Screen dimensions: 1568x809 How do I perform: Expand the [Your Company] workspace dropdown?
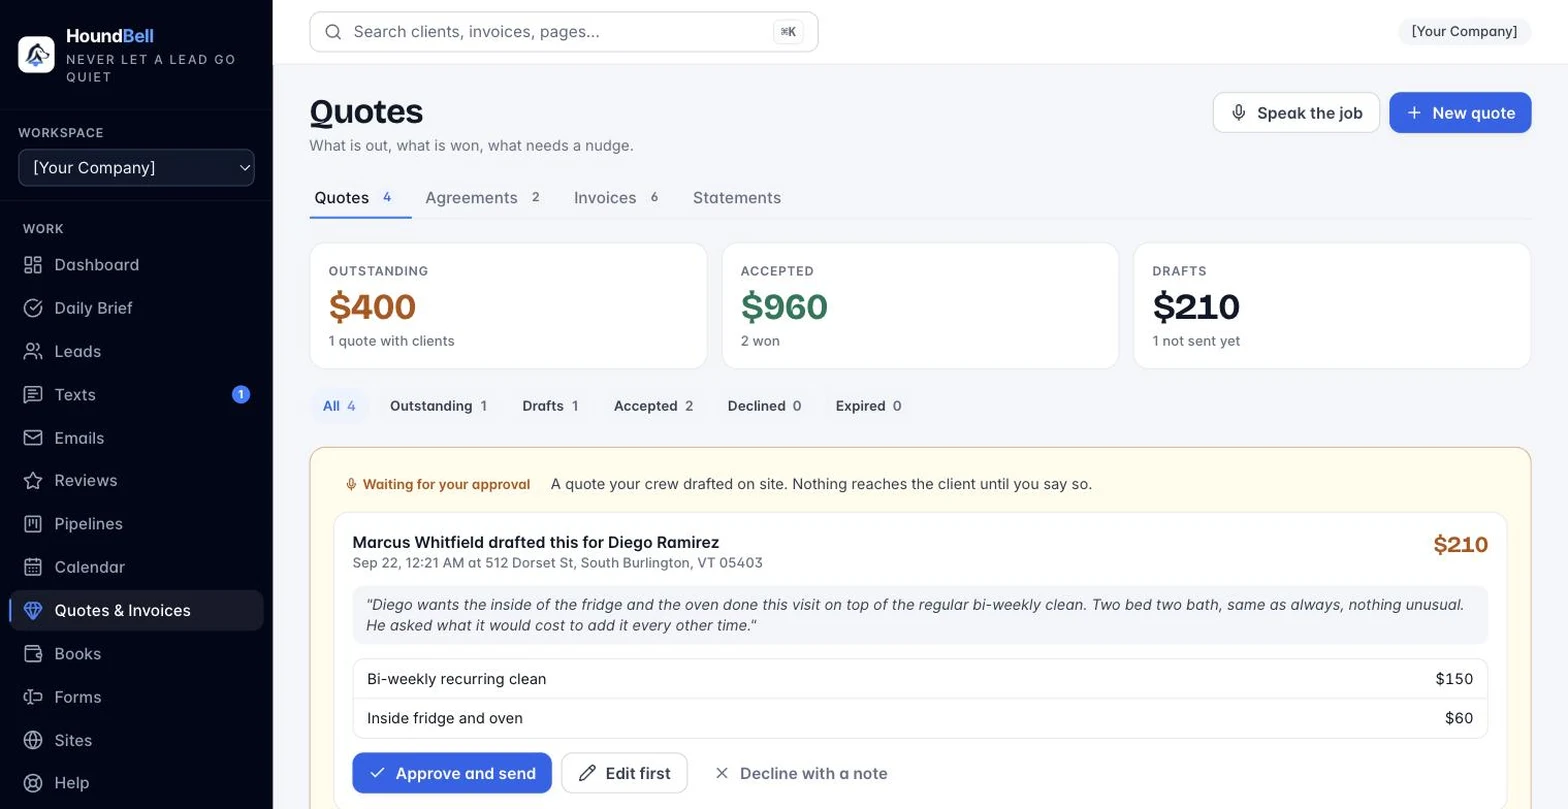pos(136,168)
